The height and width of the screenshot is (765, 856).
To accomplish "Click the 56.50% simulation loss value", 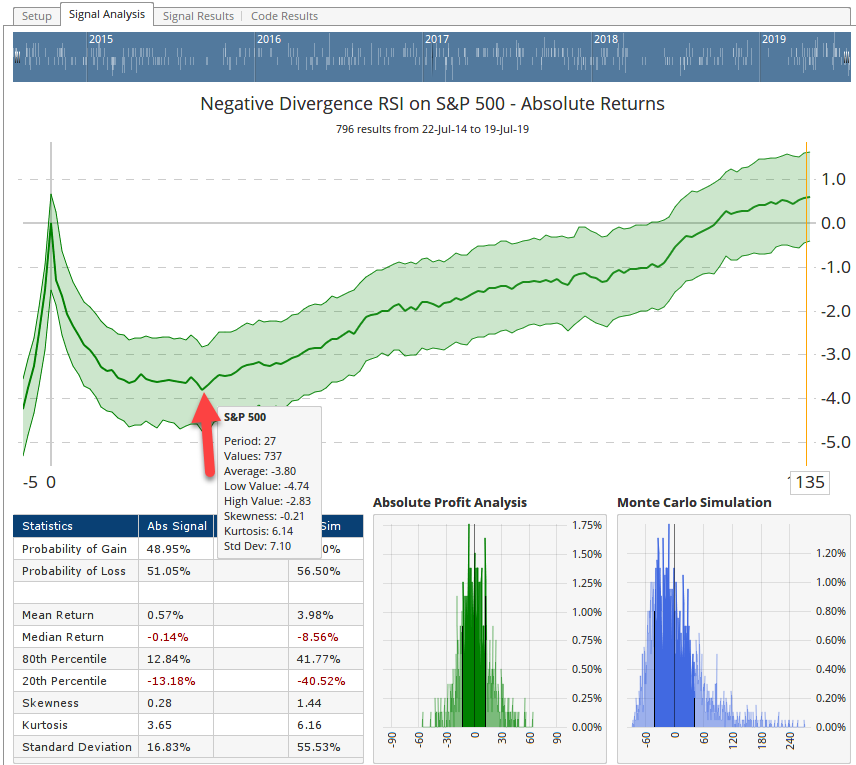I will point(319,571).
